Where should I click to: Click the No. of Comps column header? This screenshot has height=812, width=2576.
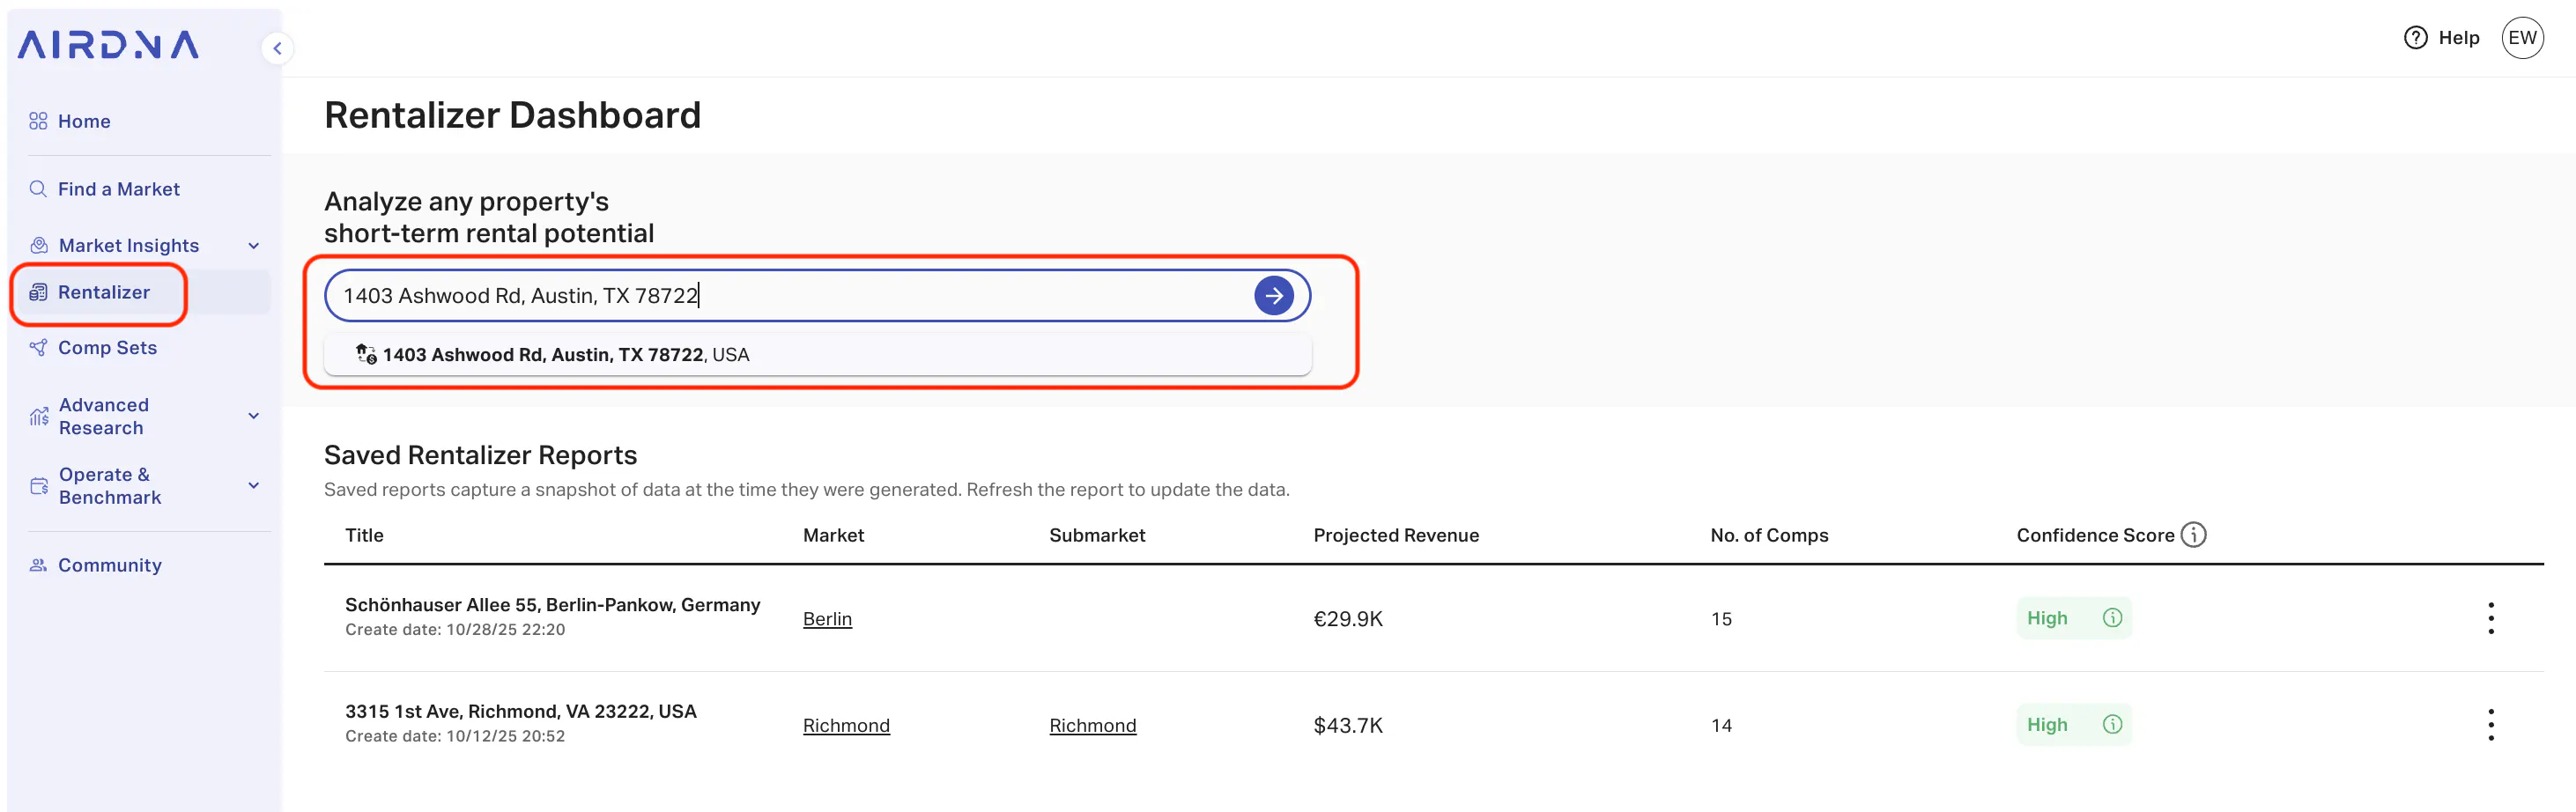1768,535
